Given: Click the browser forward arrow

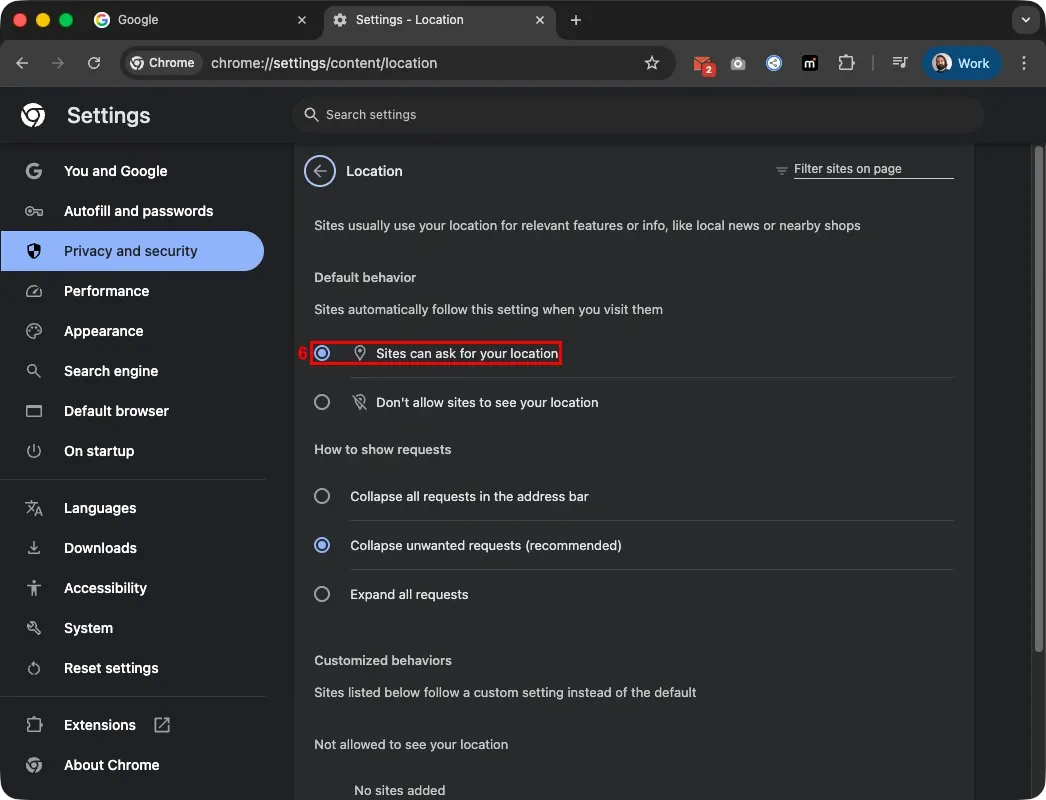Looking at the screenshot, I should coord(58,63).
